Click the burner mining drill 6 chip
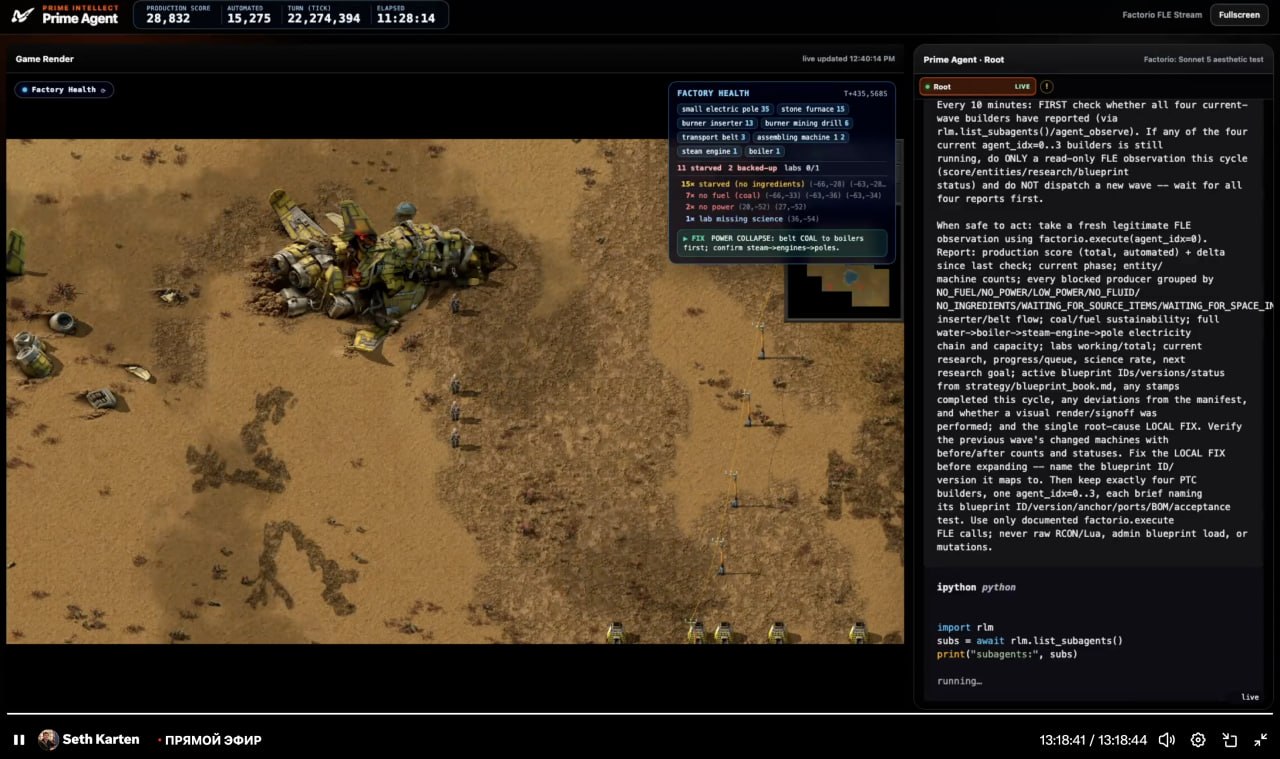Image resolution: width=1280 pixels, height=759 pixels. [x=807, y=123]
